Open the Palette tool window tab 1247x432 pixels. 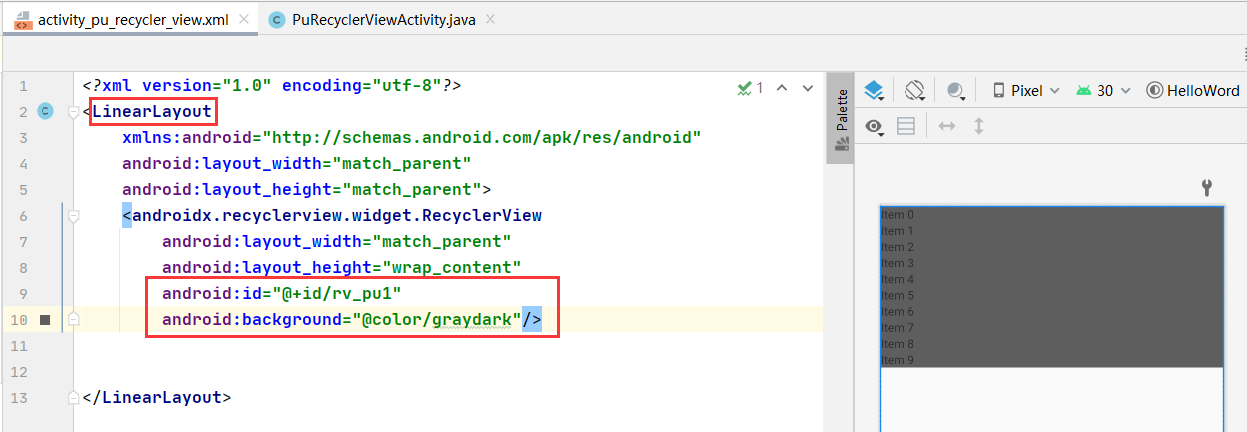[x=841, y=119]
